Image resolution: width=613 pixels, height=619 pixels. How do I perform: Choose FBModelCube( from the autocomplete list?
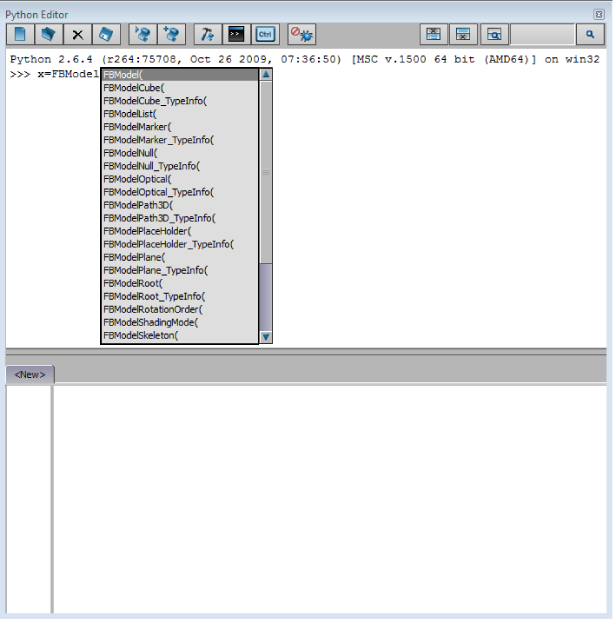click(180, 88)
